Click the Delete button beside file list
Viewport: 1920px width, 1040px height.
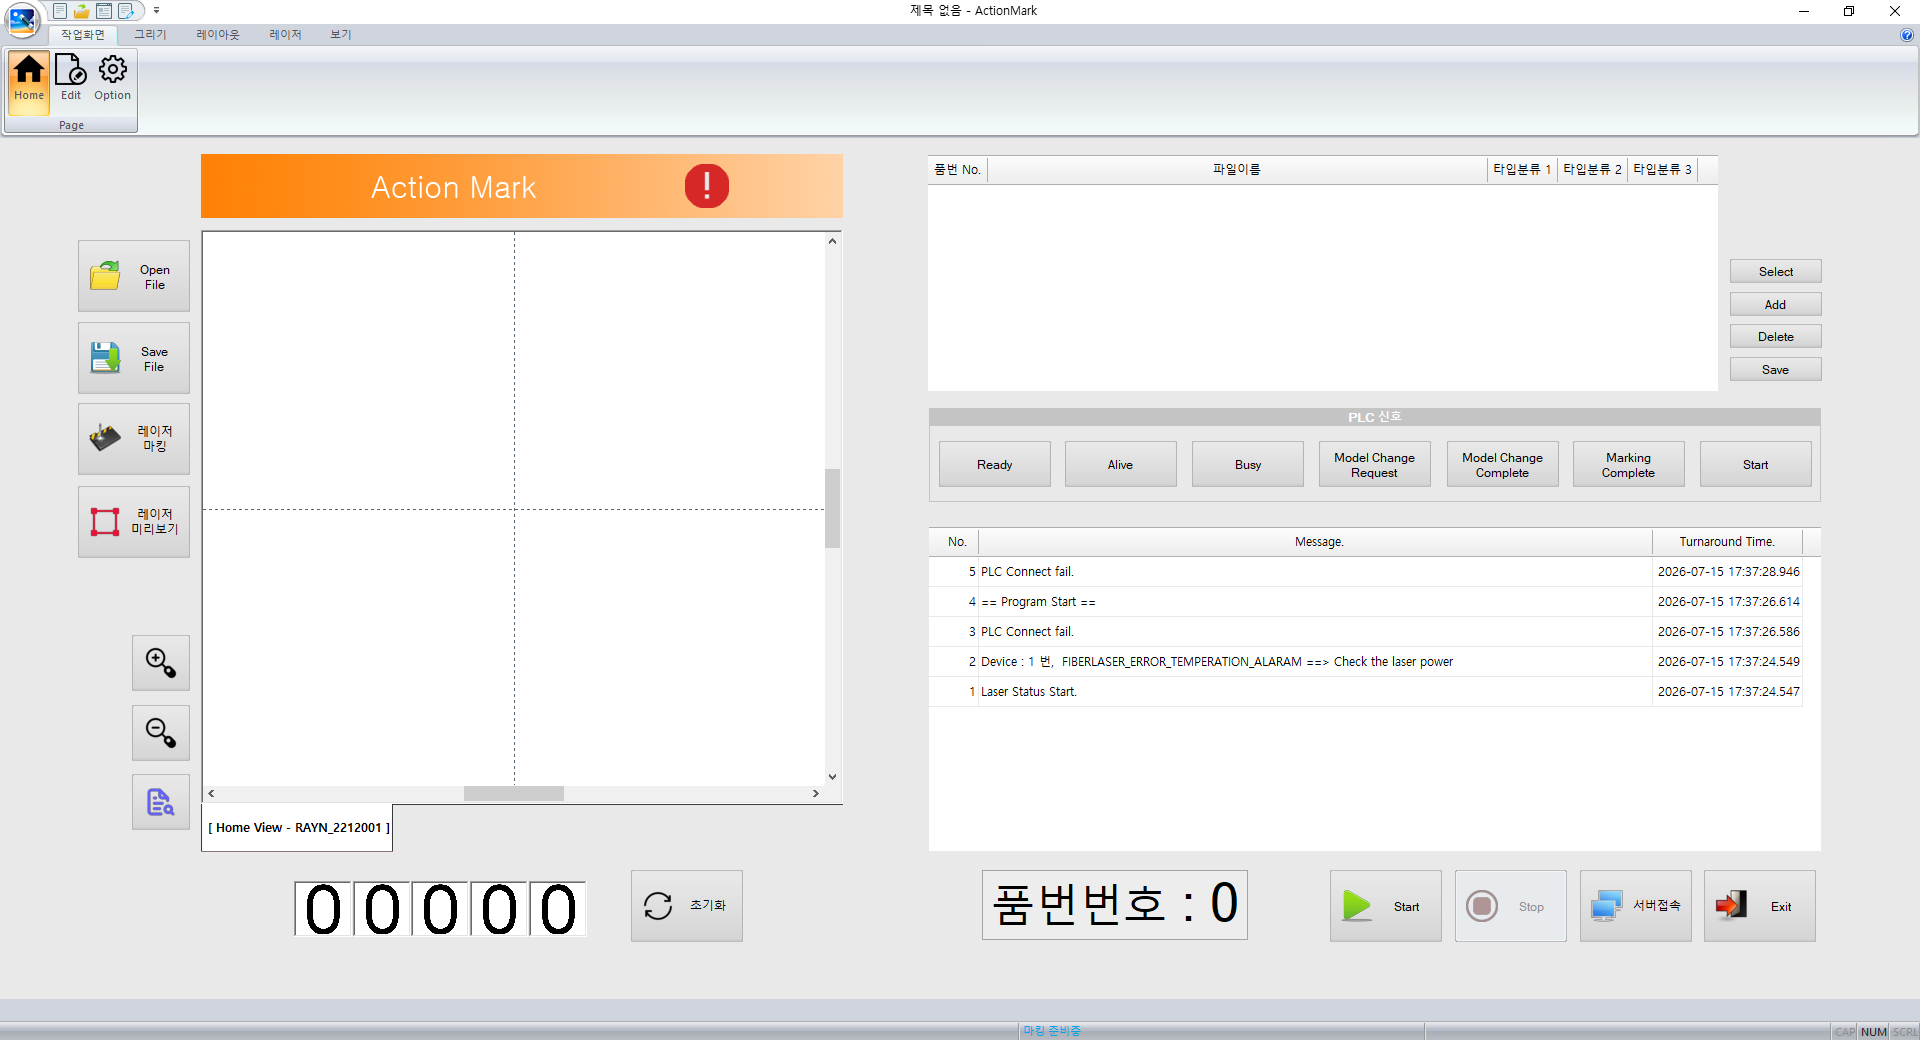1776,337
